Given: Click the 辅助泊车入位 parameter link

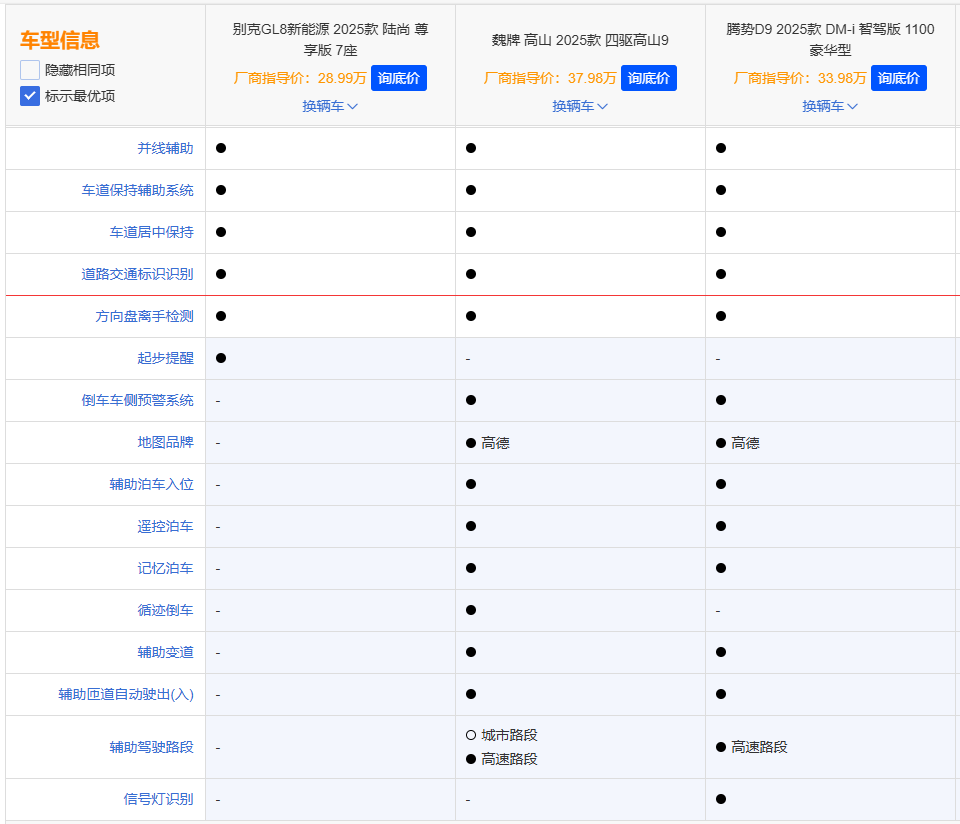Looking at the screenshot, I should tap(152, 484).
